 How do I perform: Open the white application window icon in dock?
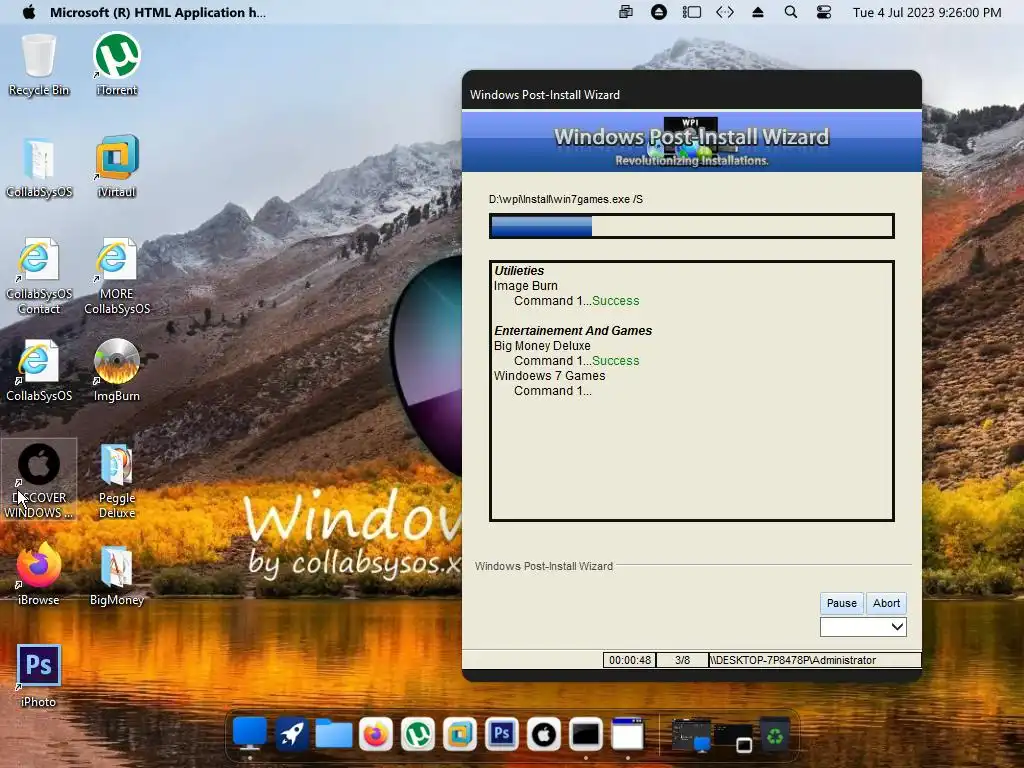tap(628, 735)
